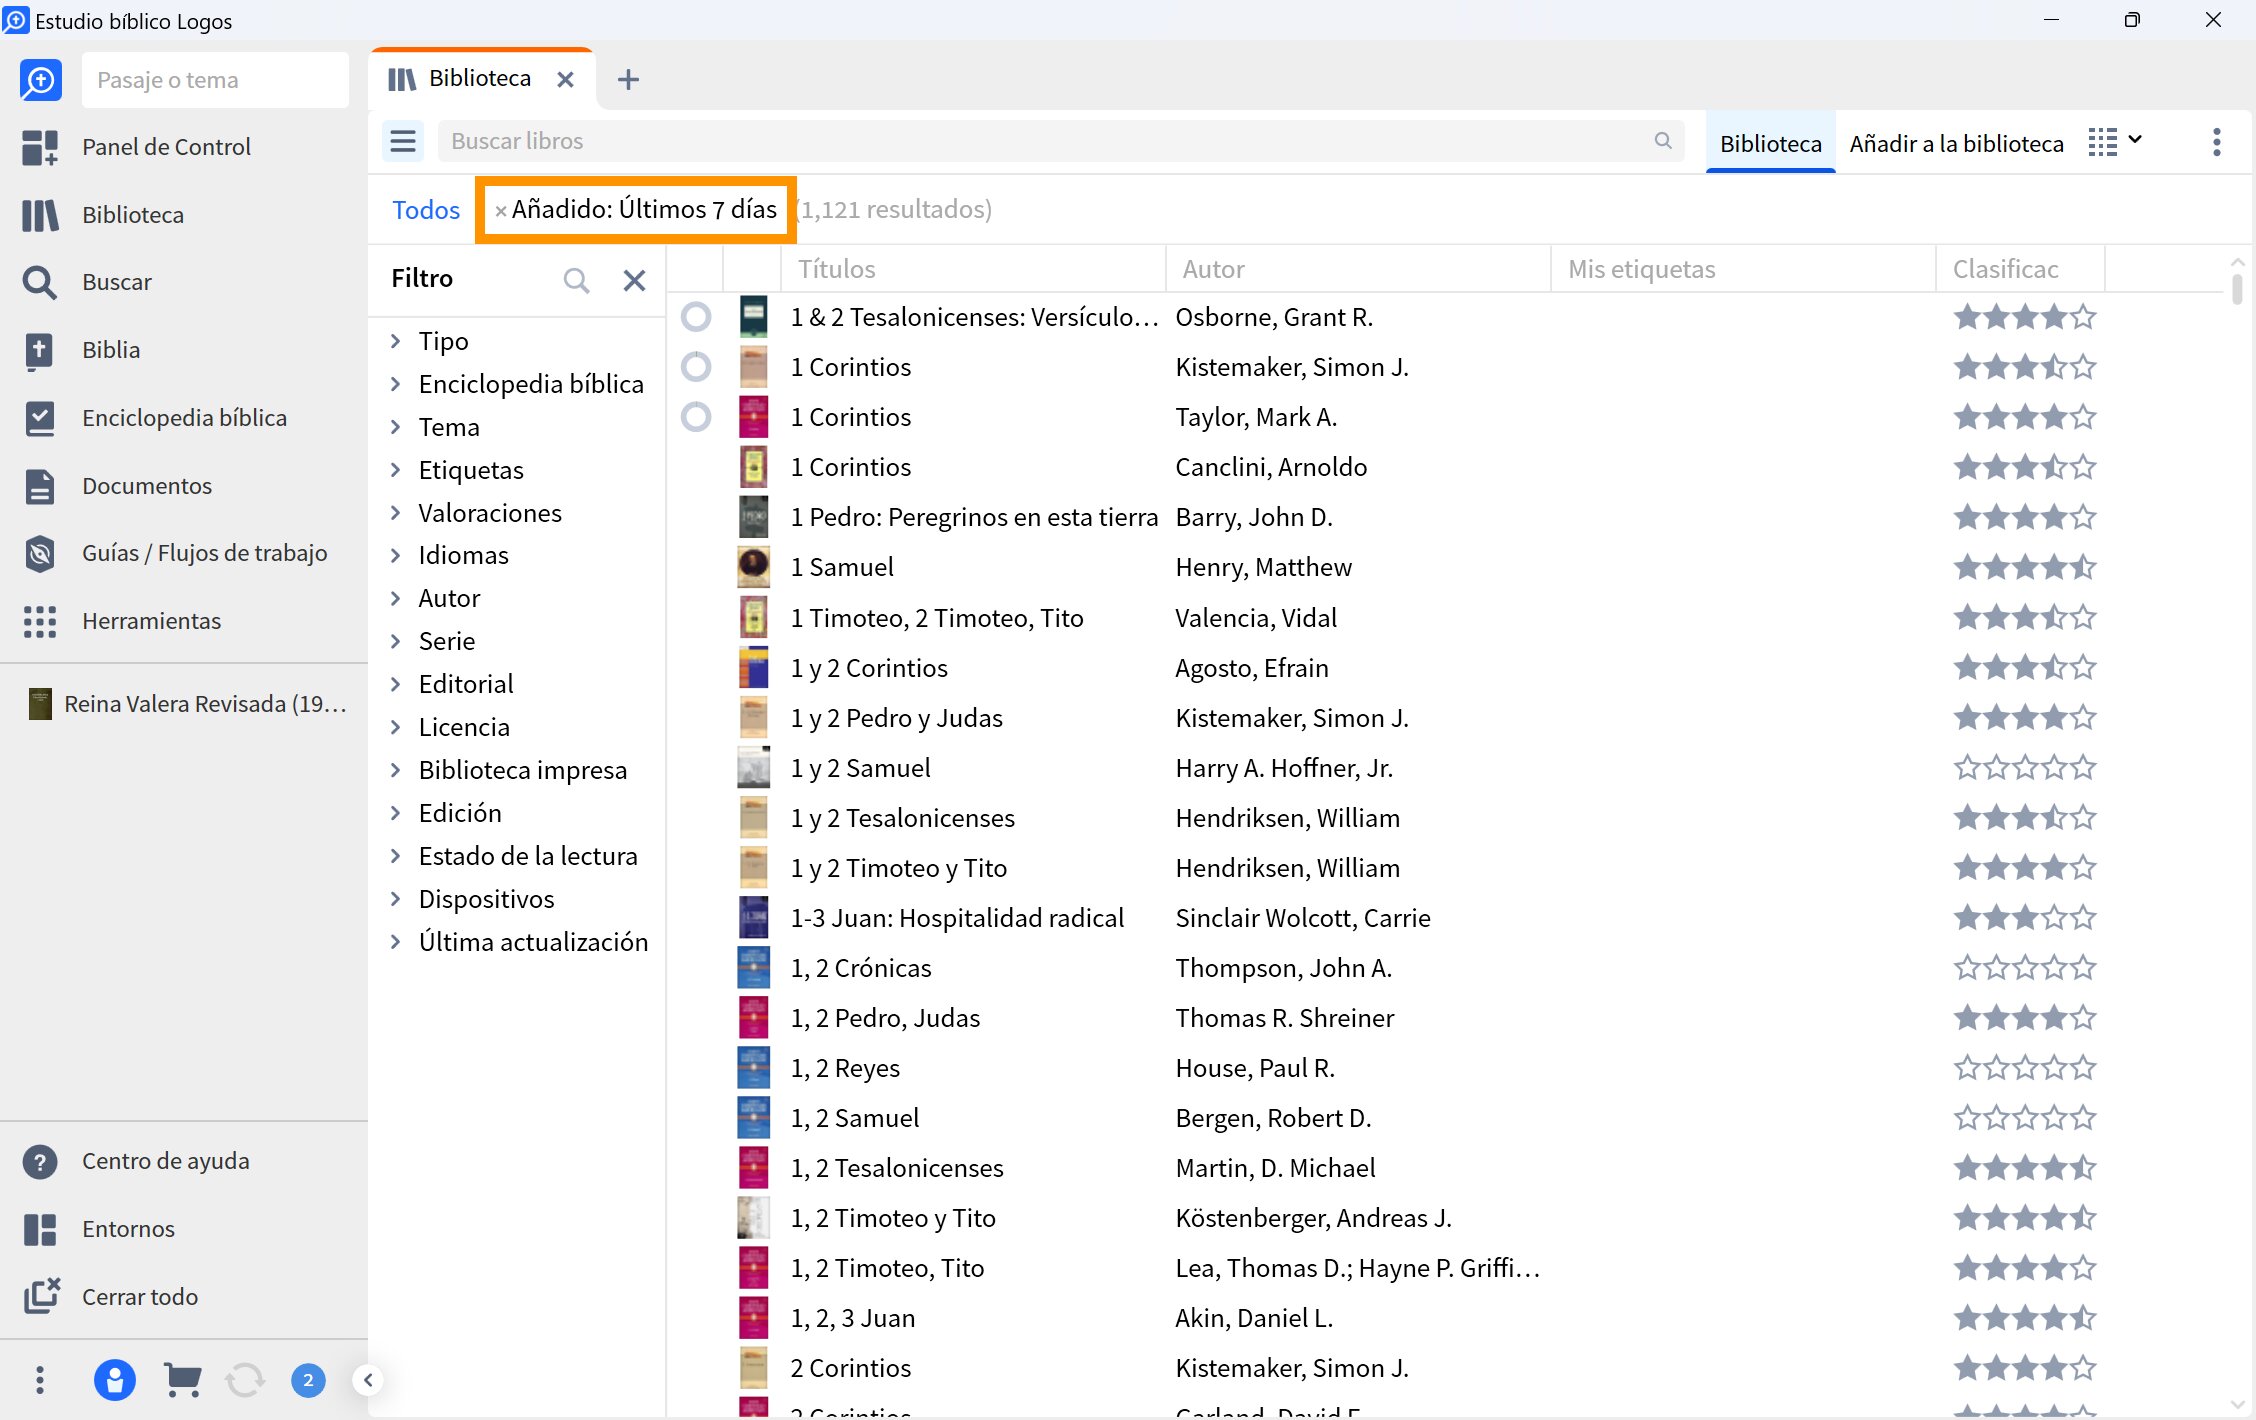2256x1420 pixels.
Task: Open the shopping cart store icon
Action: coord(183,1380)
